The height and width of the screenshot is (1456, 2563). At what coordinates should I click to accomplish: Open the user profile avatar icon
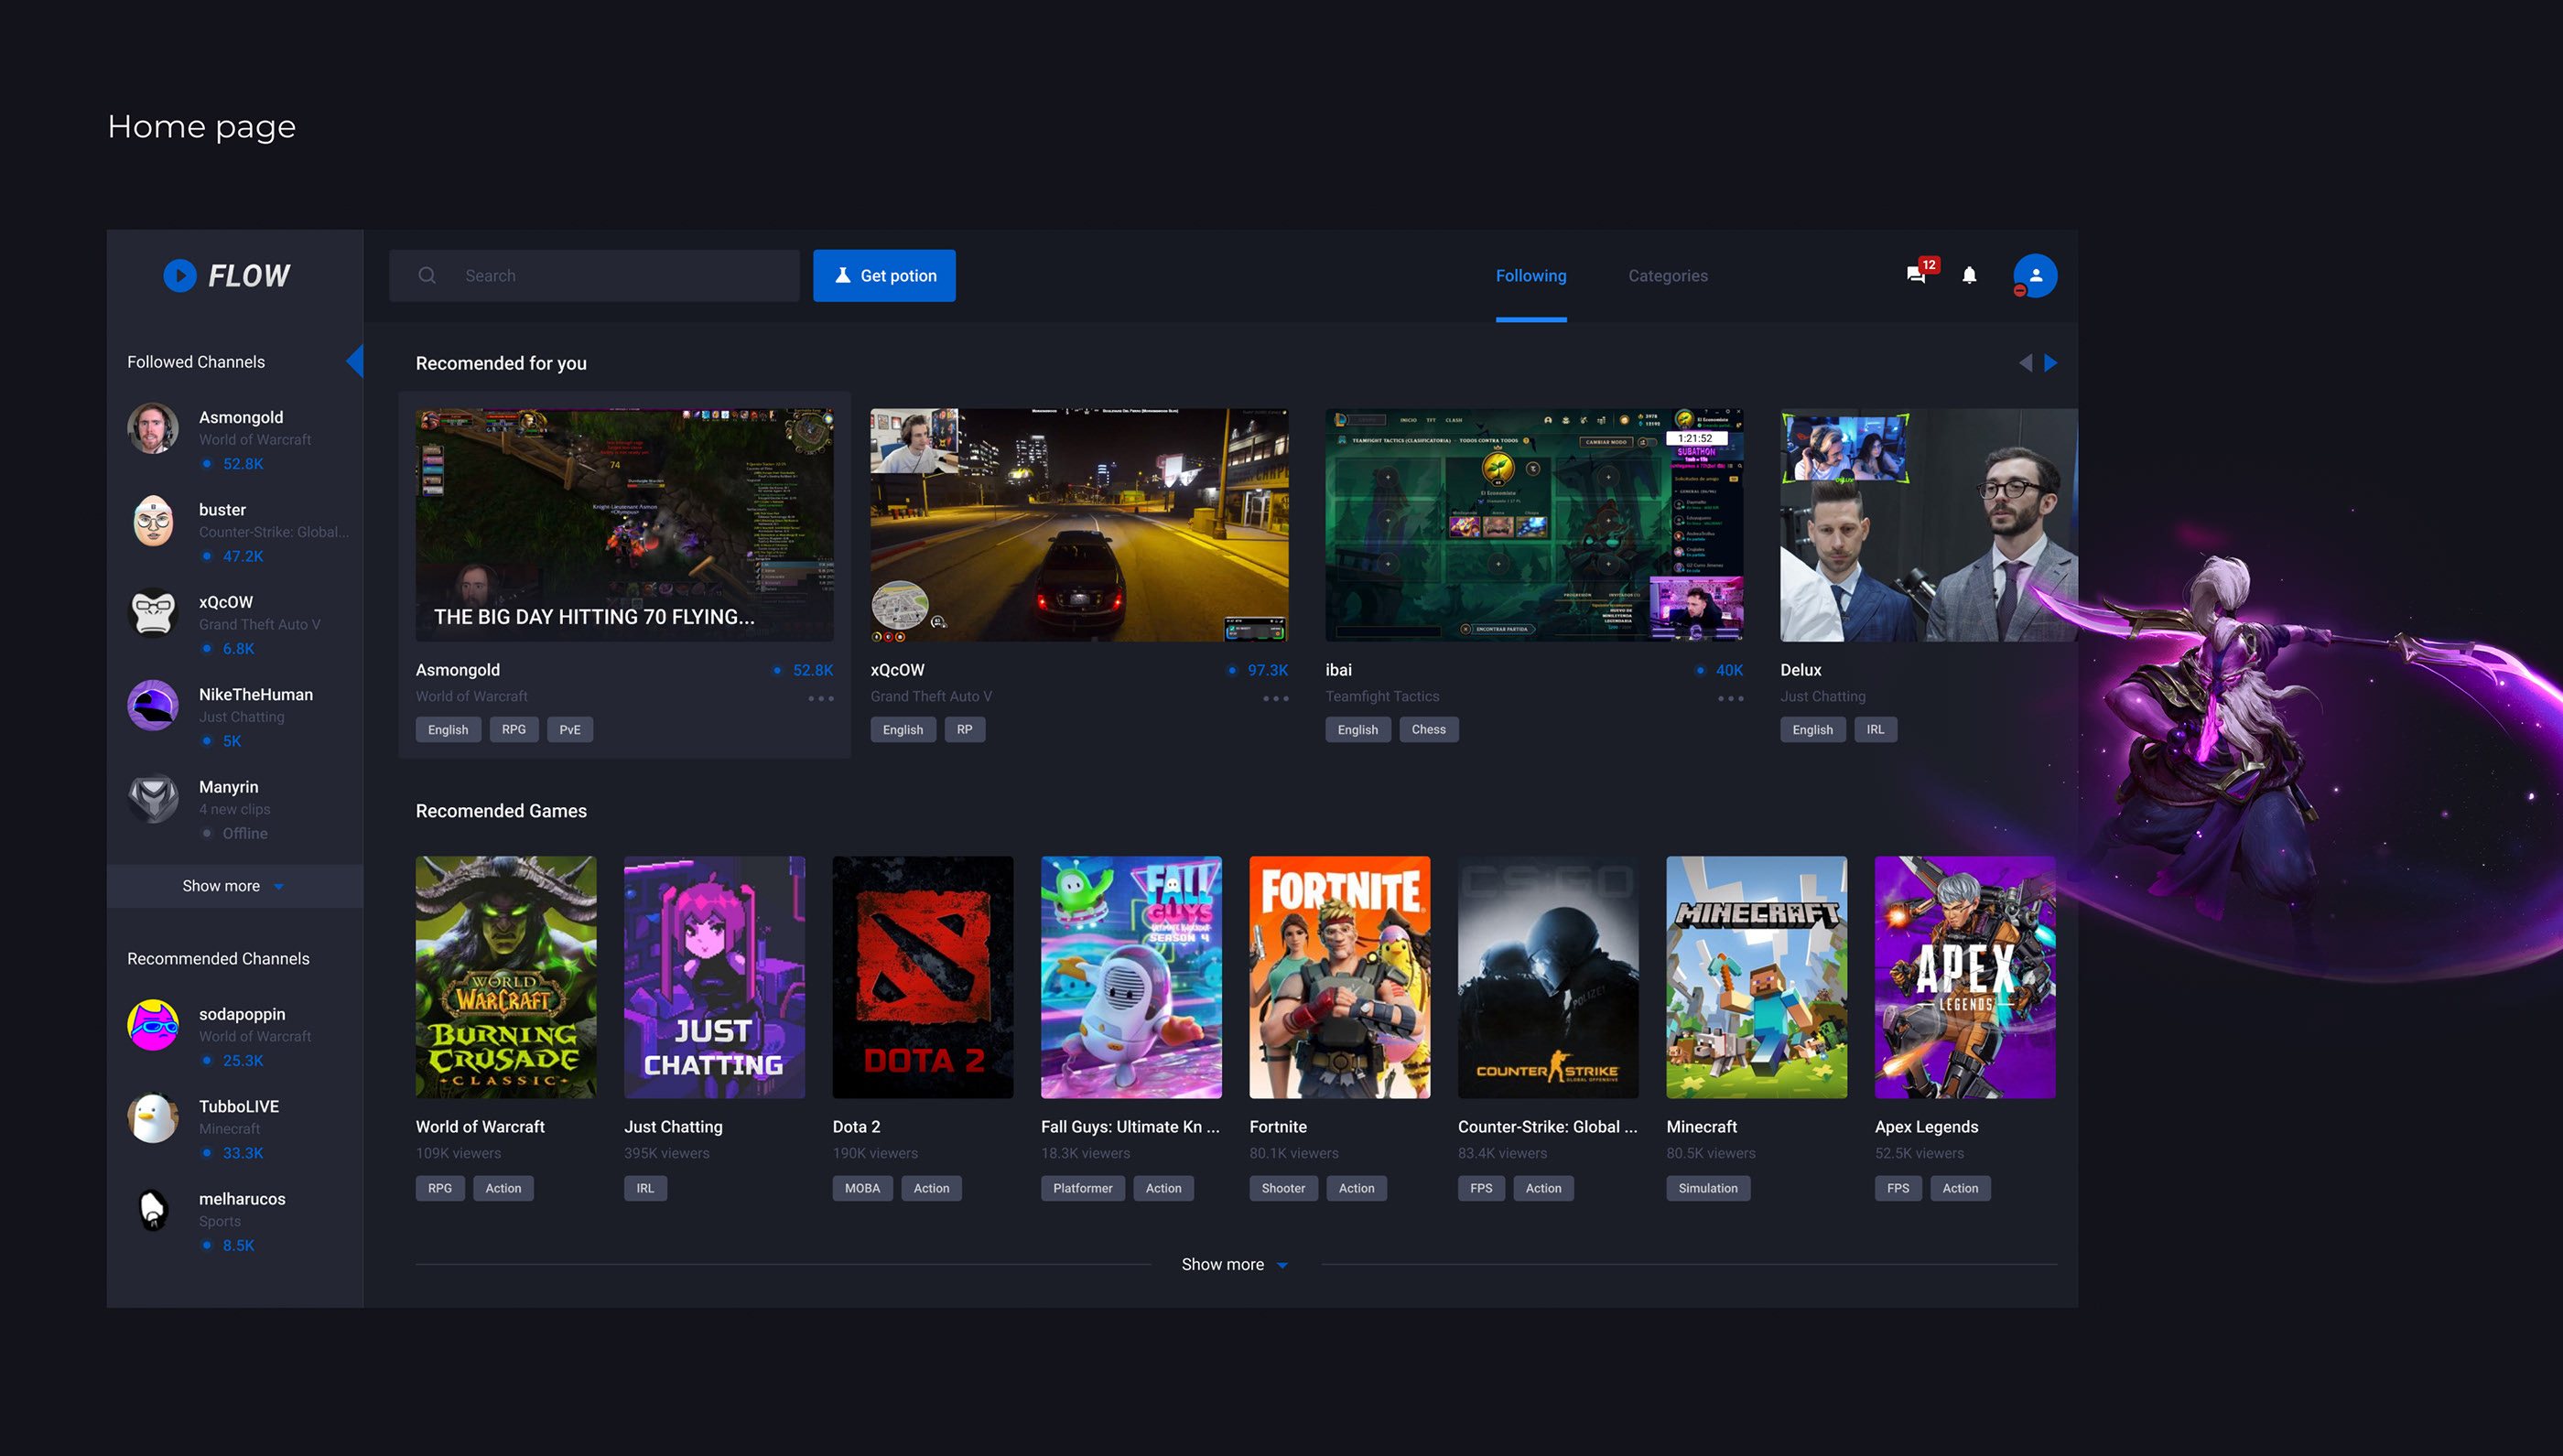click(2034, 276)
